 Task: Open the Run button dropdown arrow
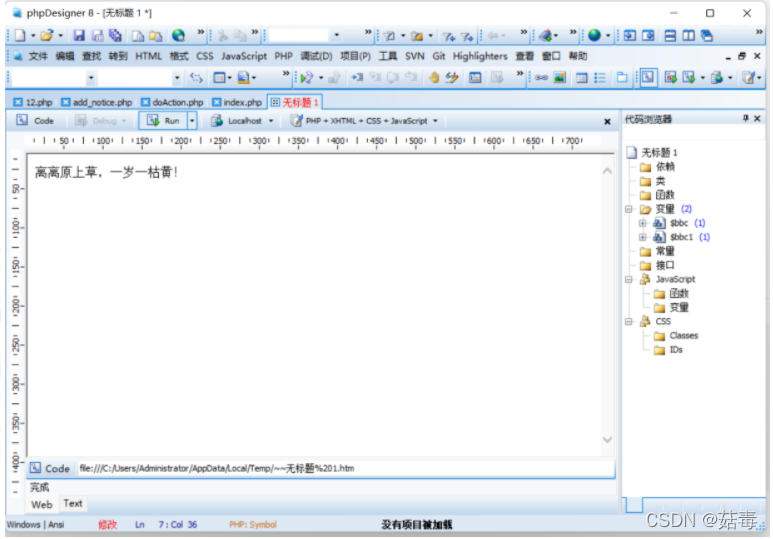(192, 121)
